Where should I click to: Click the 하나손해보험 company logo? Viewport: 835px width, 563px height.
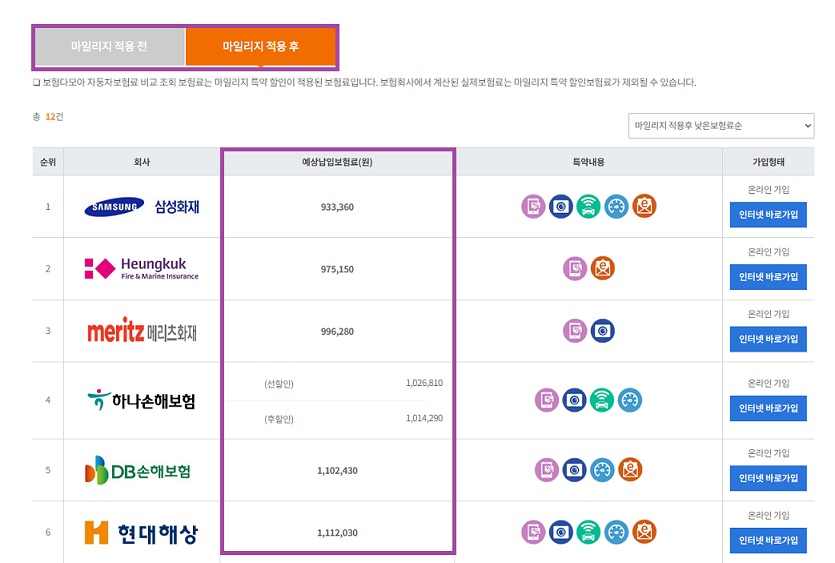[x=142, y=400]
